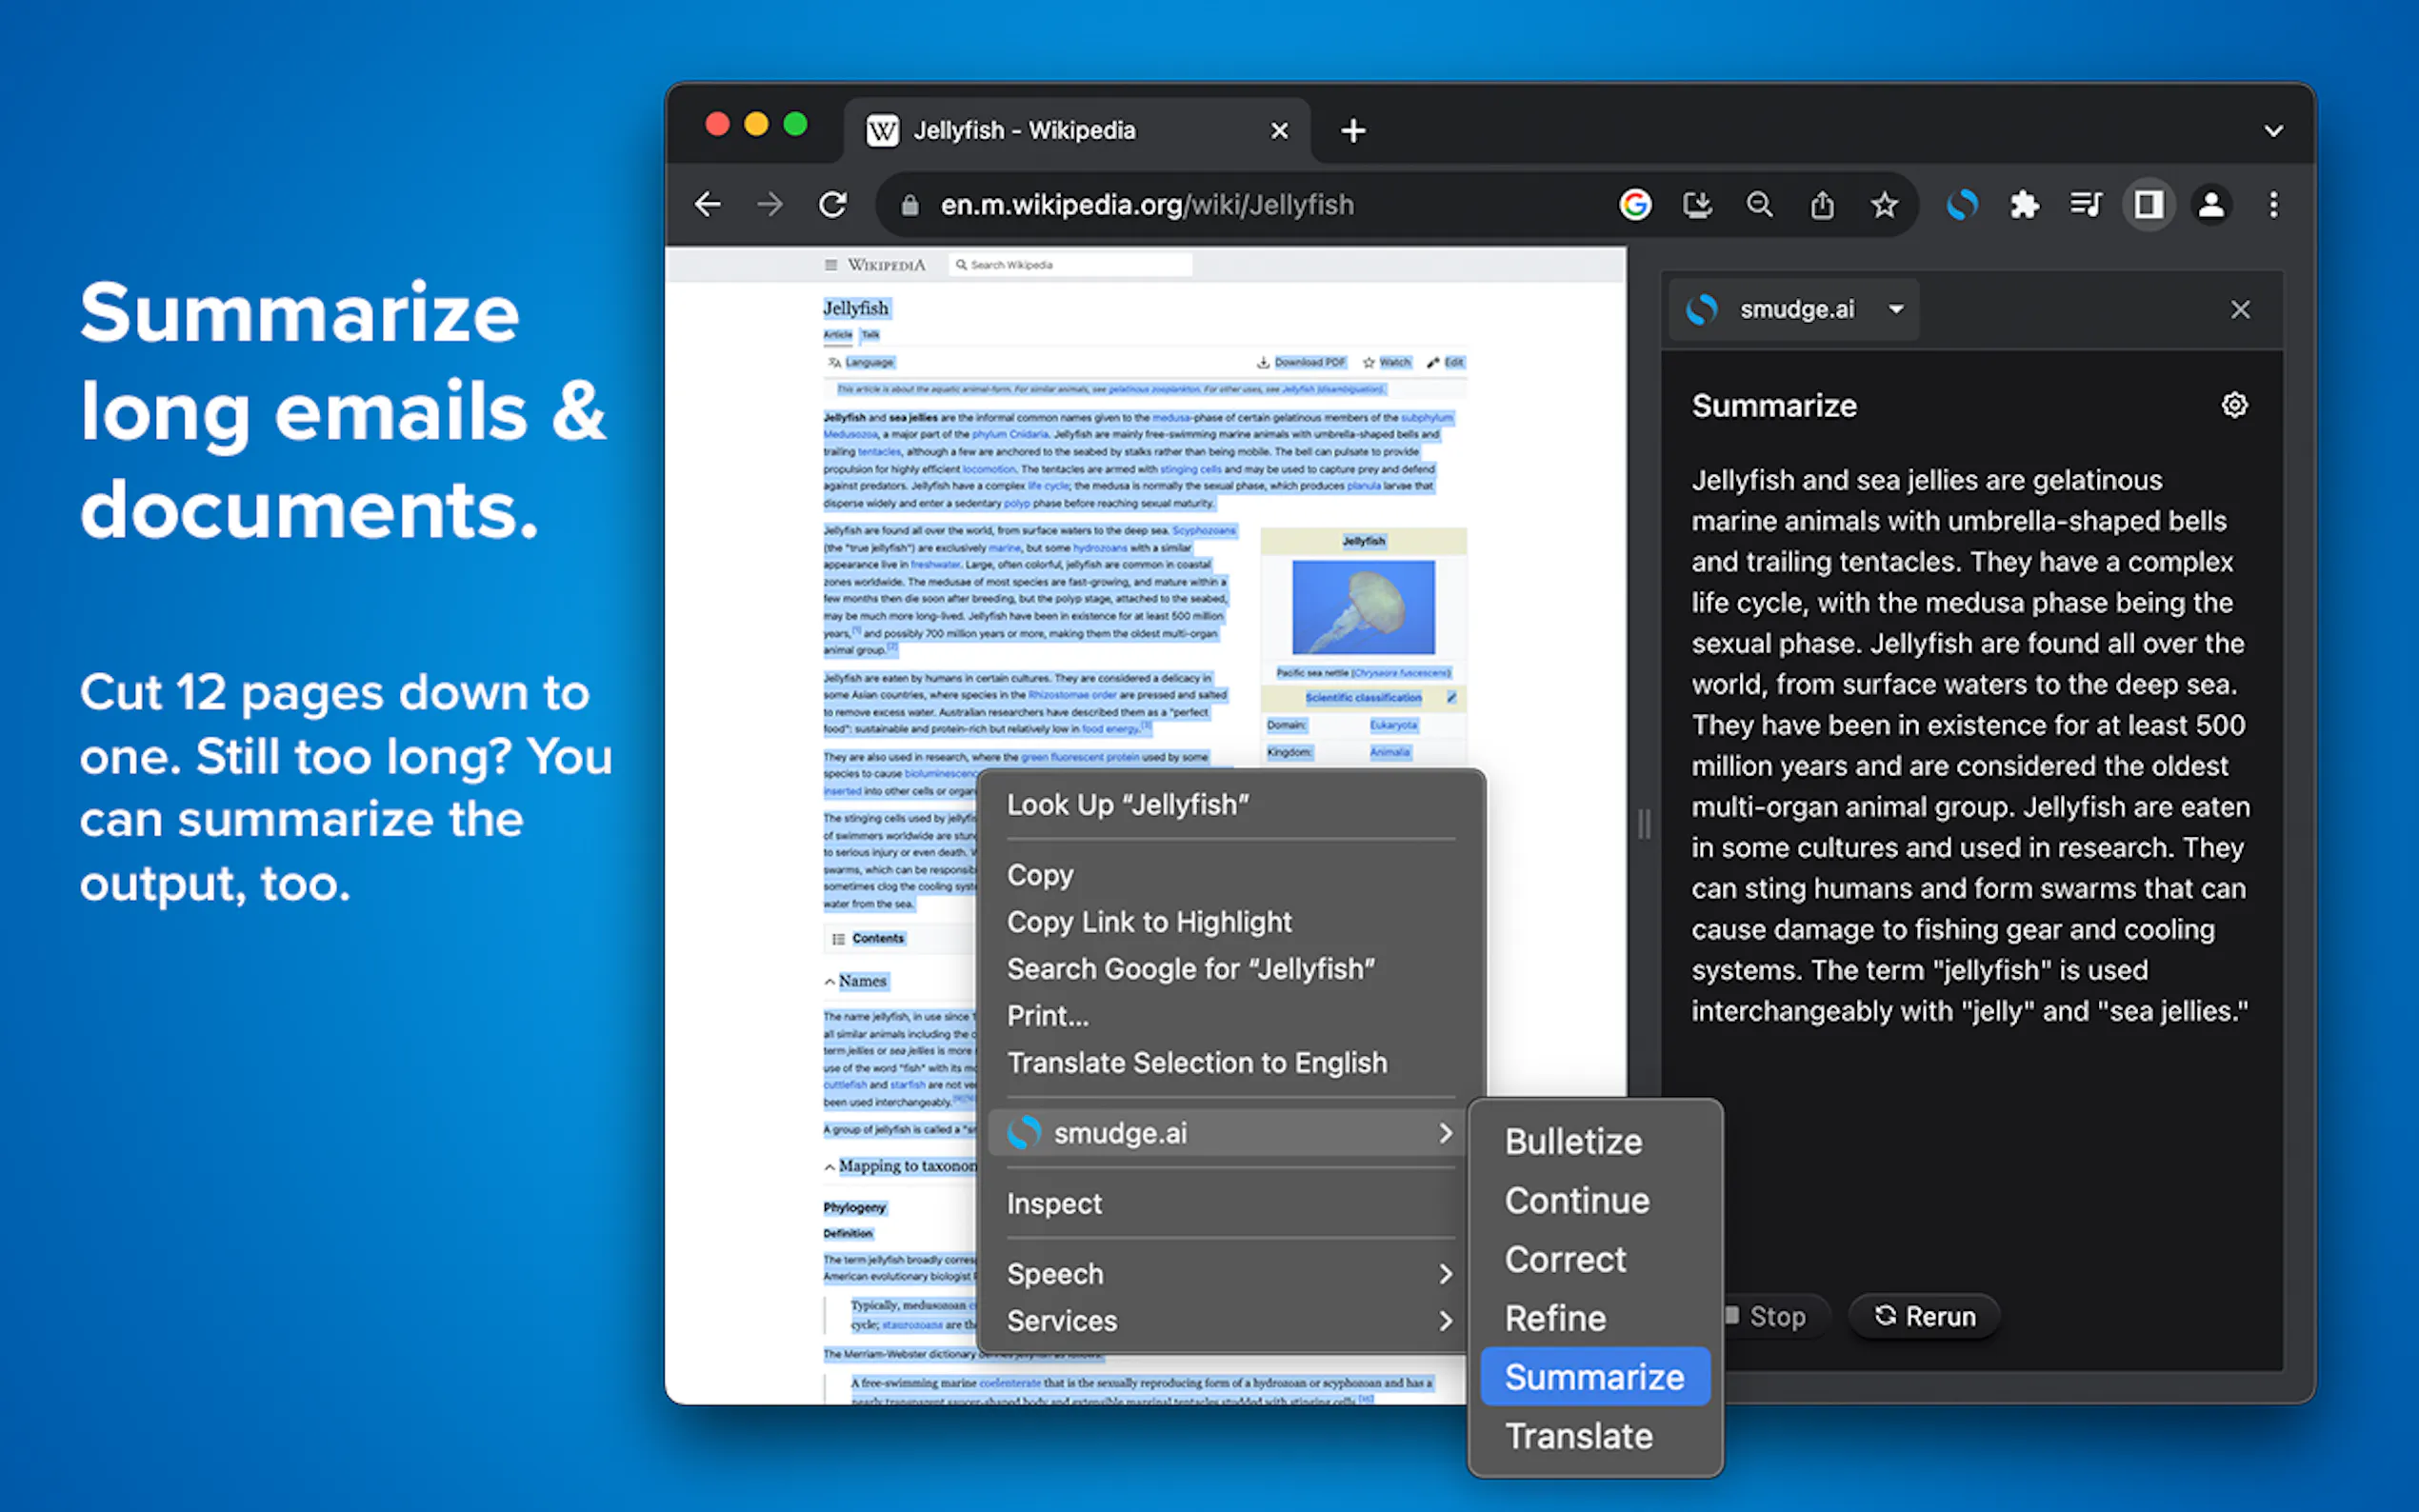
Task: Bookmark this page with the star icon
Action: pos(1884,205)
